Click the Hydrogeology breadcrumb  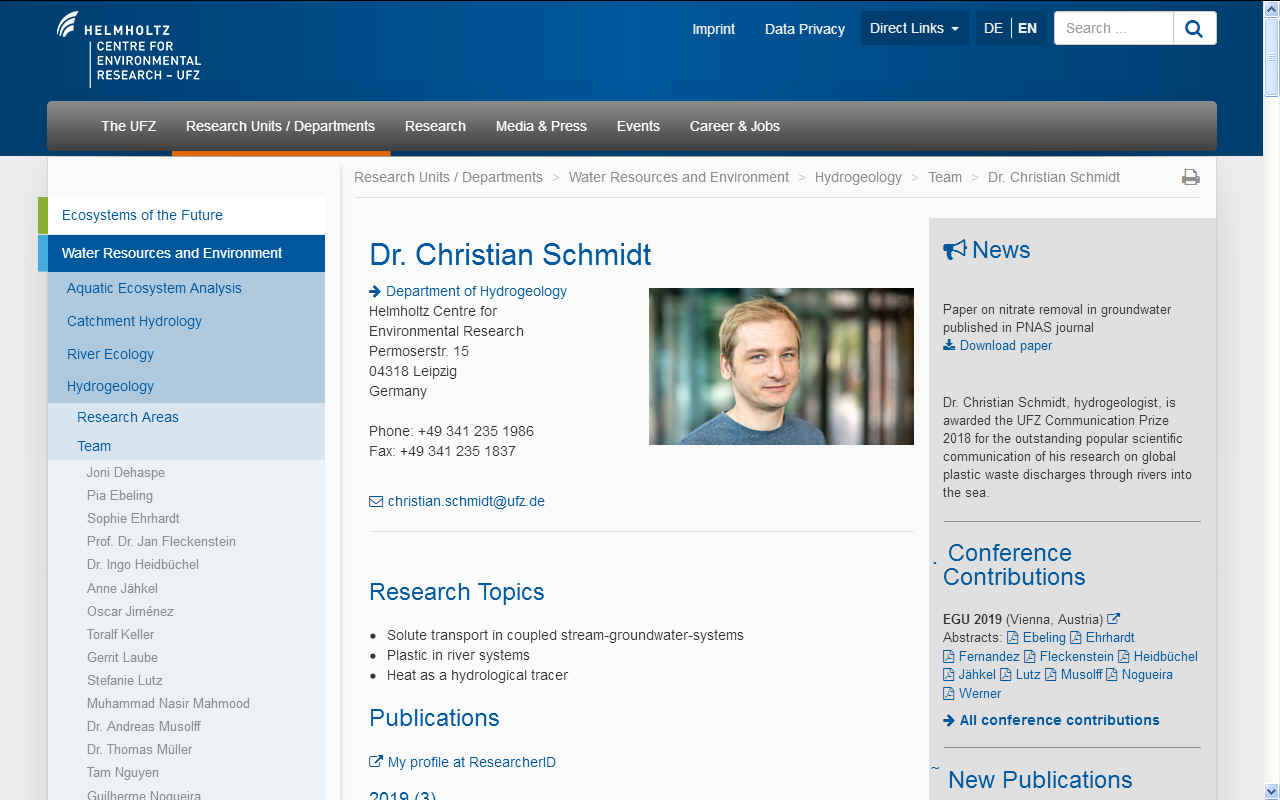click(858, 177)
